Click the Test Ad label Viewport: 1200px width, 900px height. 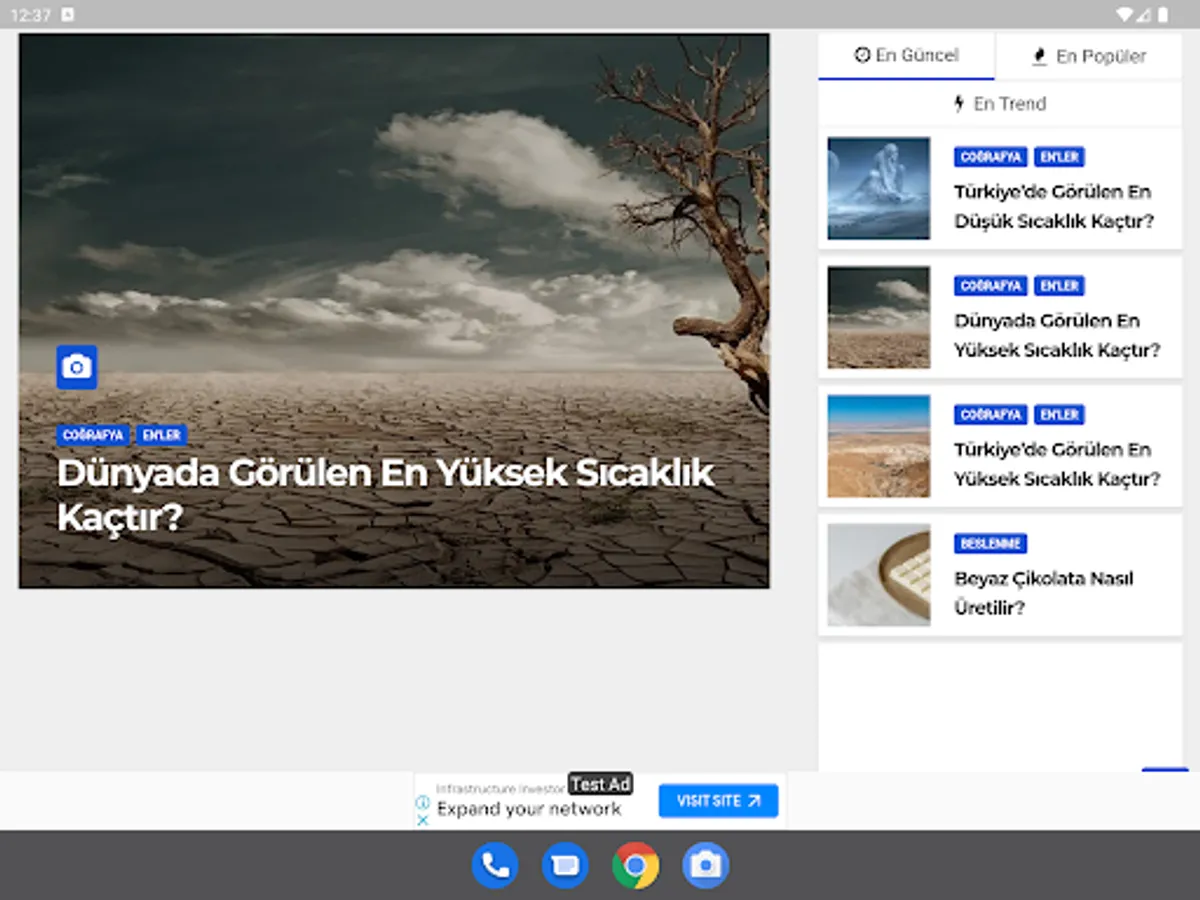pyautogui.click(x=600, y=784)
